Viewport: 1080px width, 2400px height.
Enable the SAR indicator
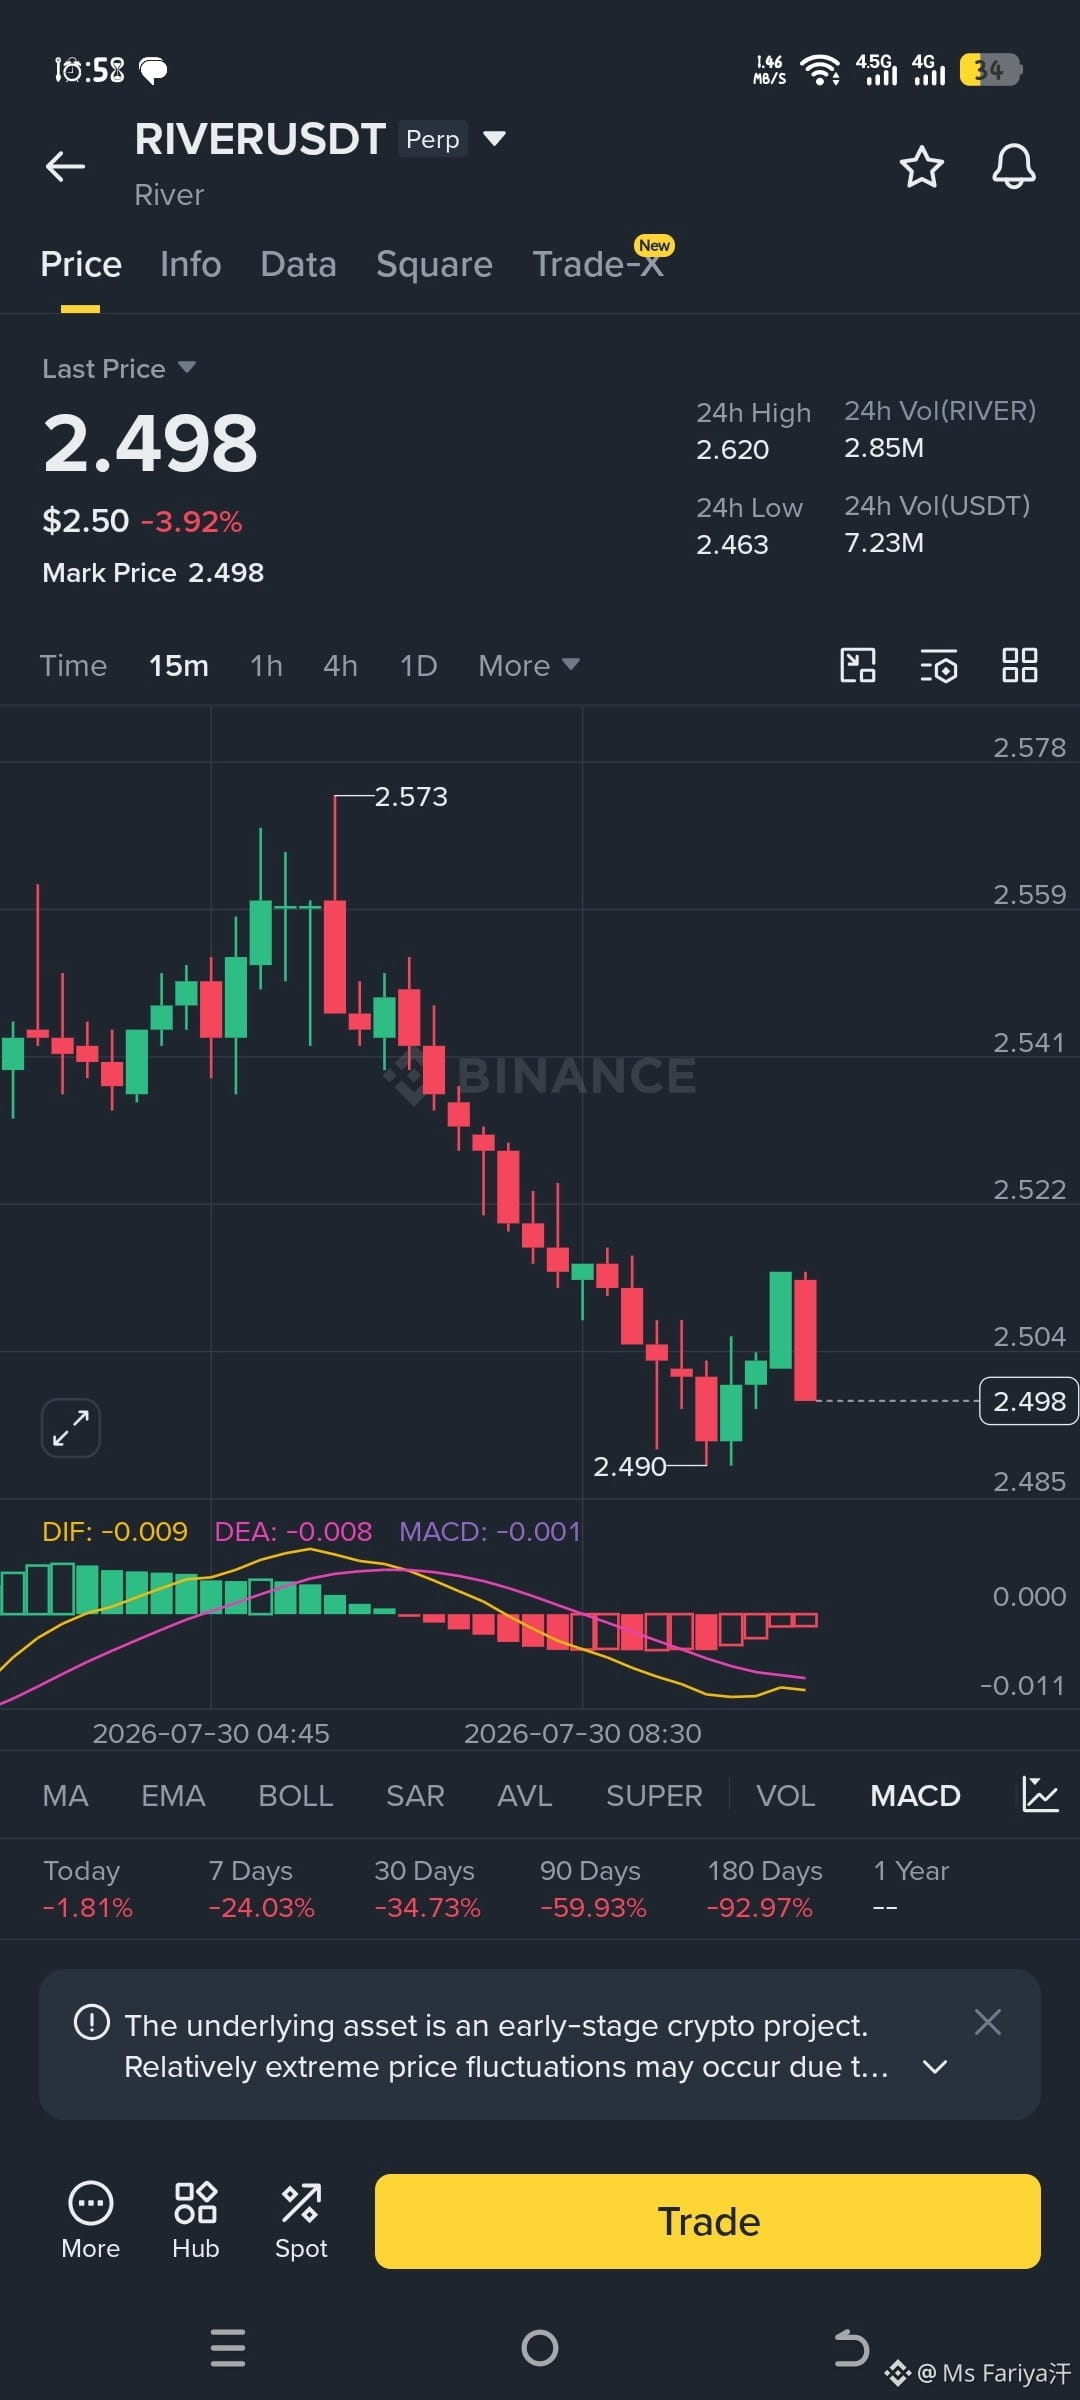[x=415, y=1796]
